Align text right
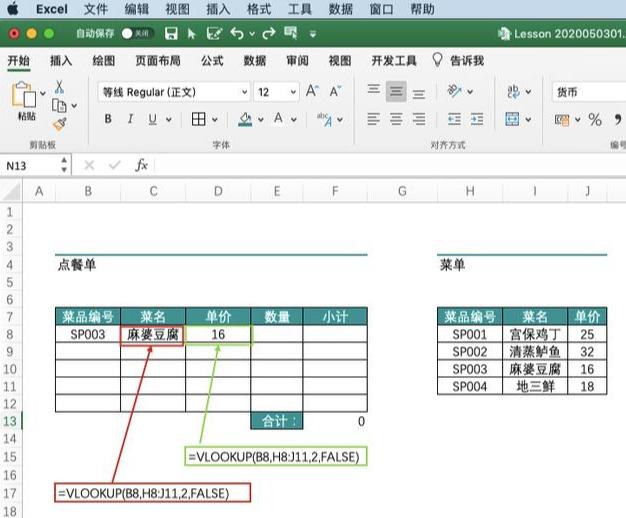The height and width of the screenshot is (518, 626). point(419,119)
